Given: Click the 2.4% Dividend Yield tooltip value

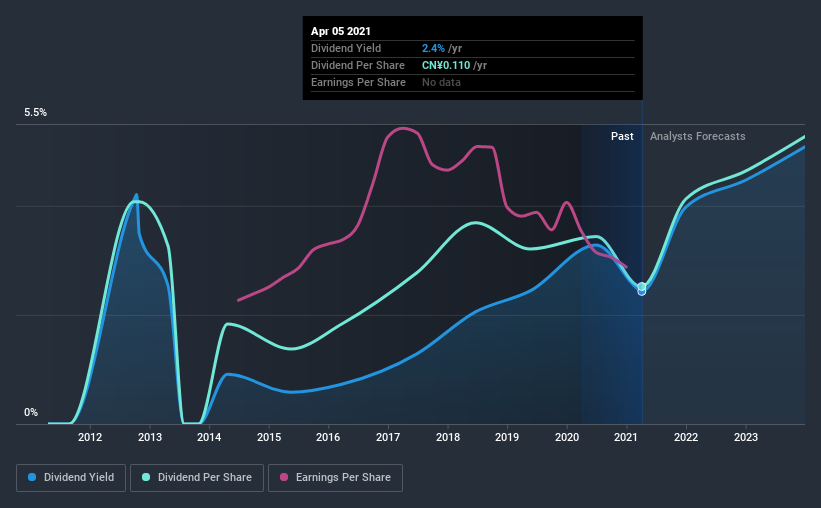Looking at the screenshot, I should 434,48.
